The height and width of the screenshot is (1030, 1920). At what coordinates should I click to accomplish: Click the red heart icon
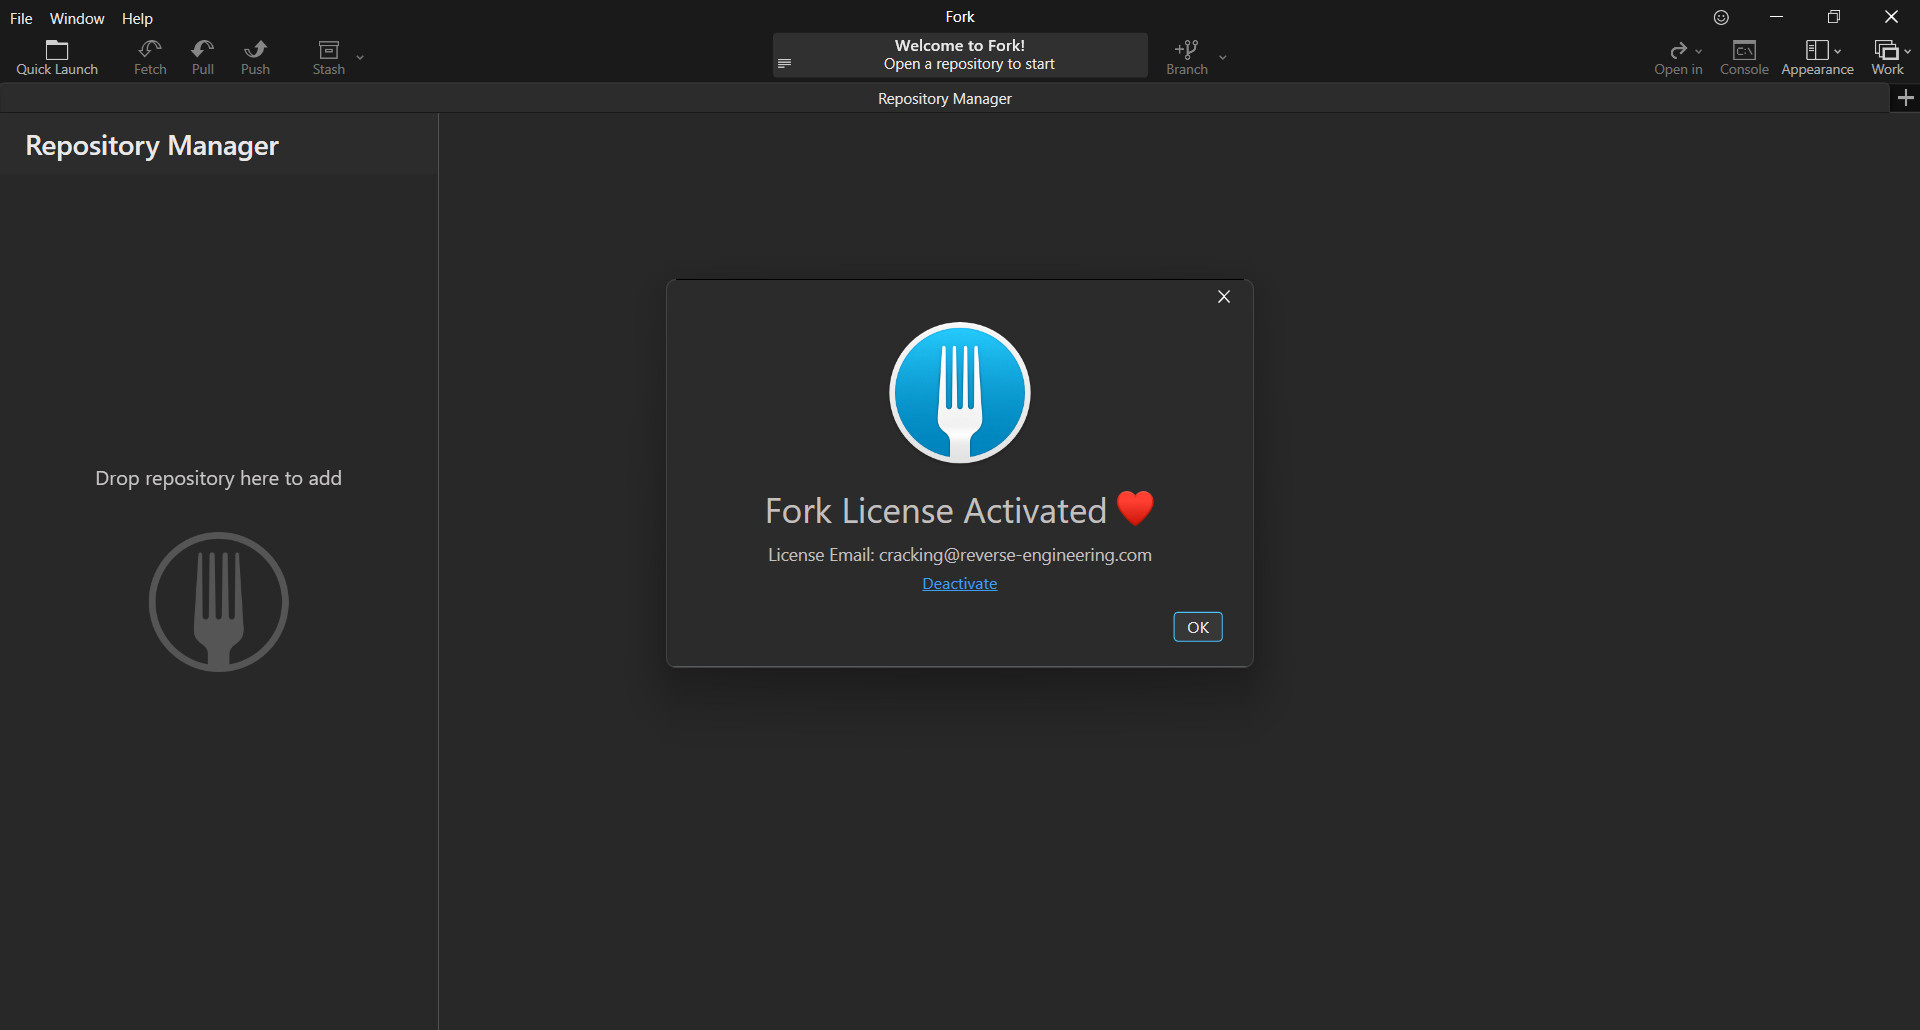tap(1135, 508)
